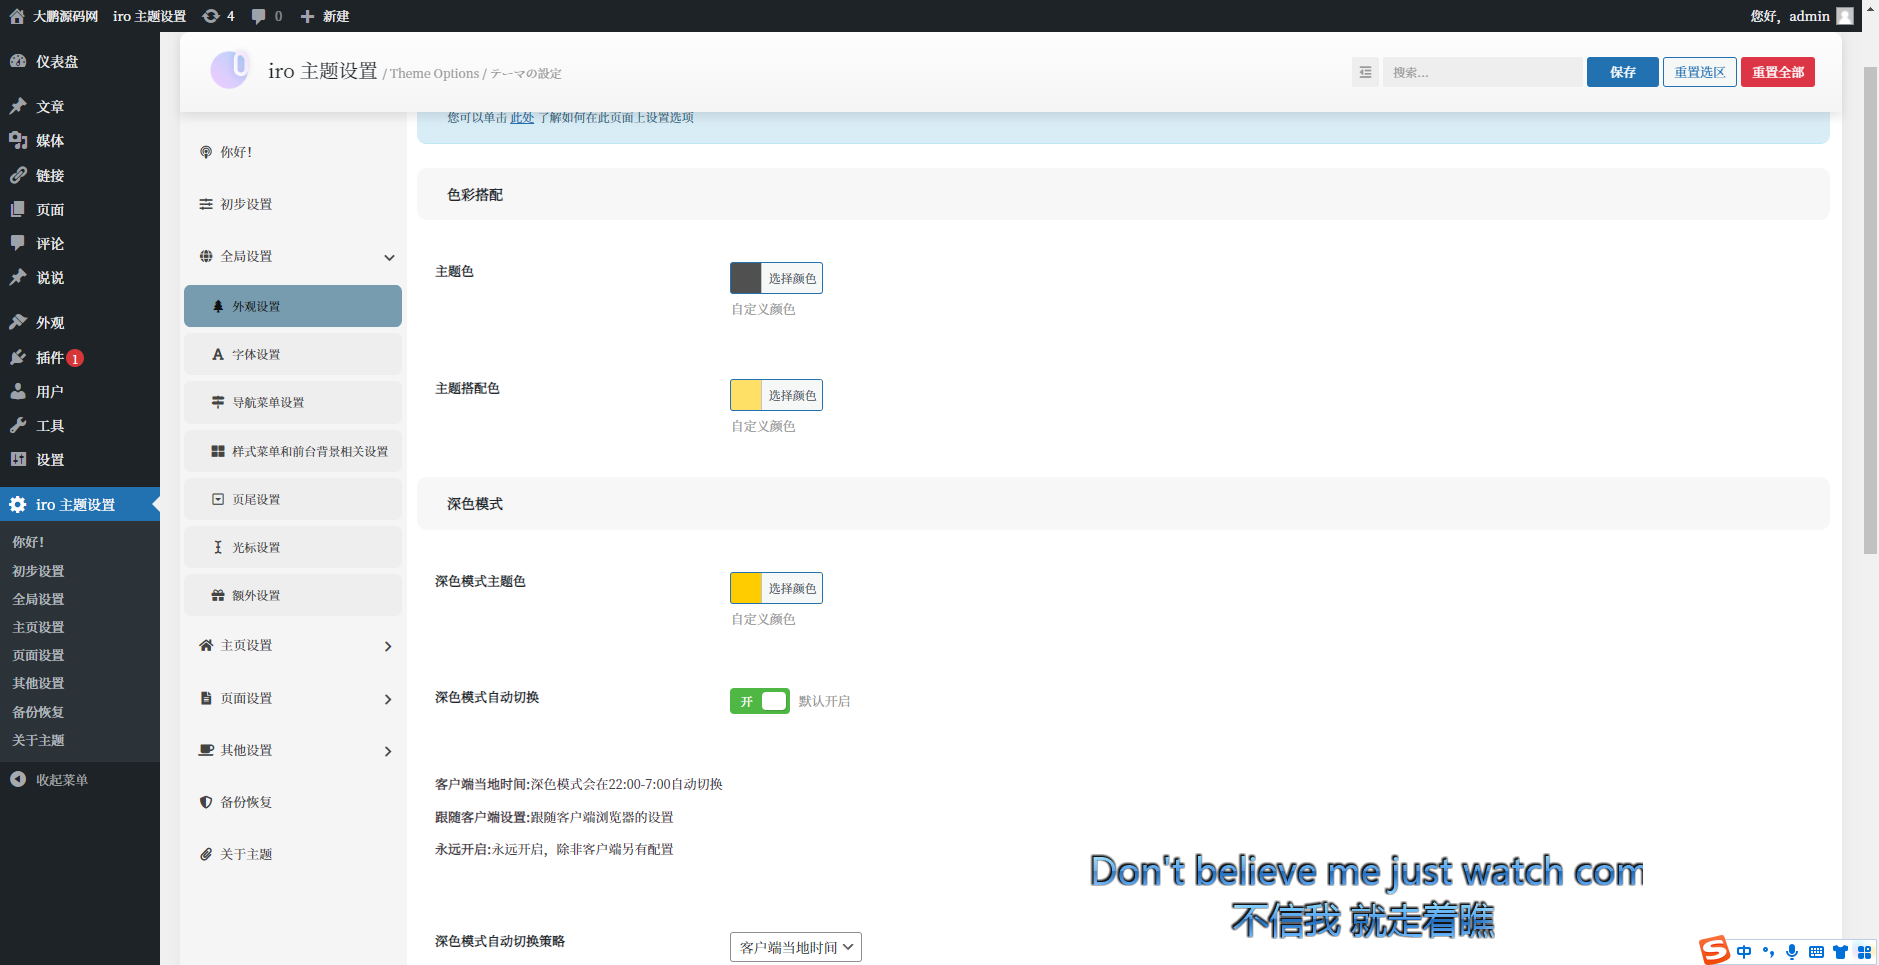The height and width of the screenshot is (965, 1879).
Task: Select 字体设置 submenu item
Action: [x=256, y=355]
